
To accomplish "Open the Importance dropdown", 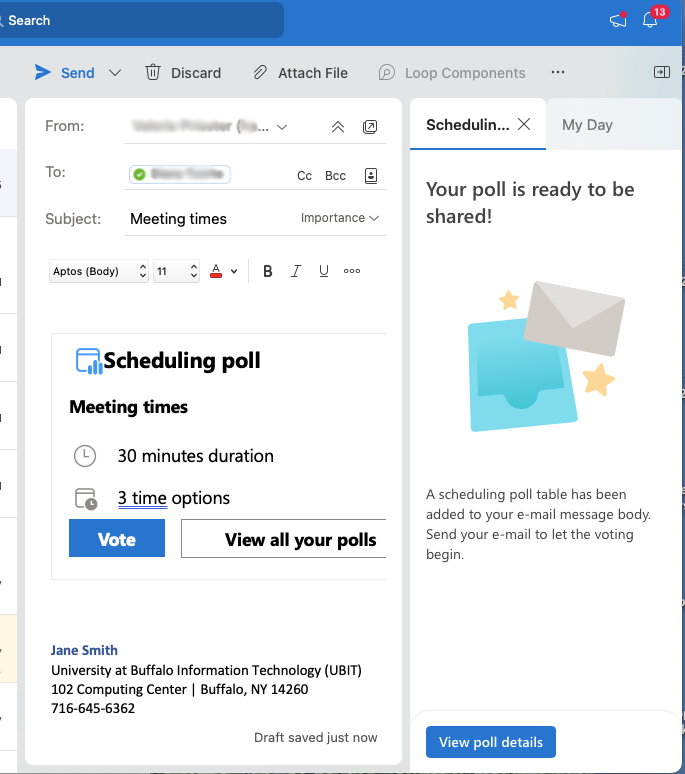I will click(340, 218).
